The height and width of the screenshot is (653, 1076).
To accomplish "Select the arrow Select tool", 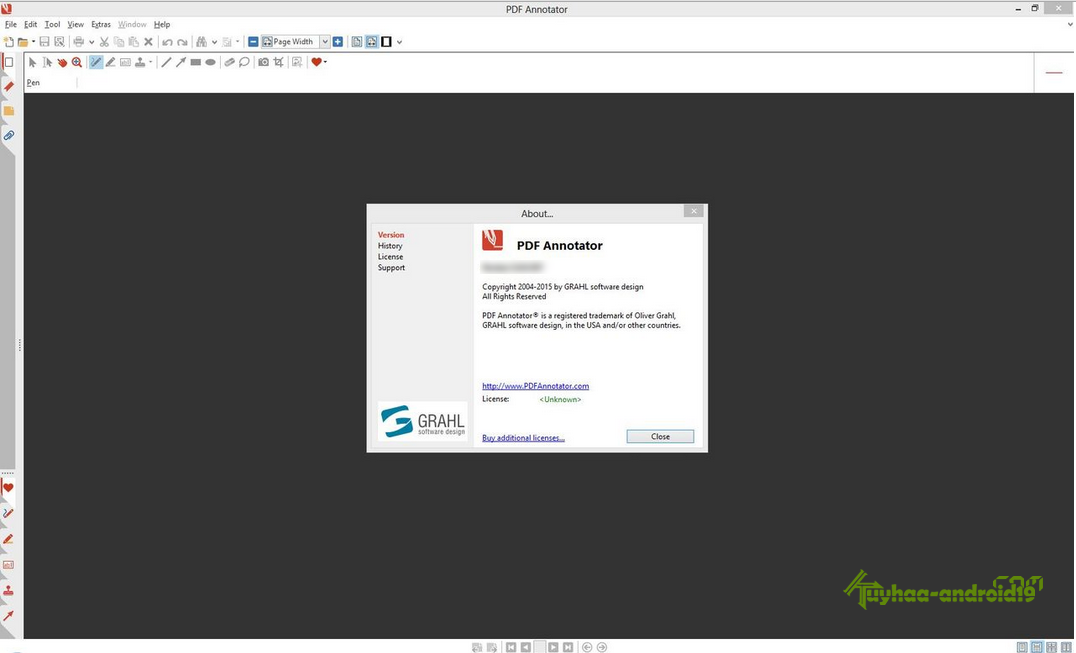I will 32,62.
